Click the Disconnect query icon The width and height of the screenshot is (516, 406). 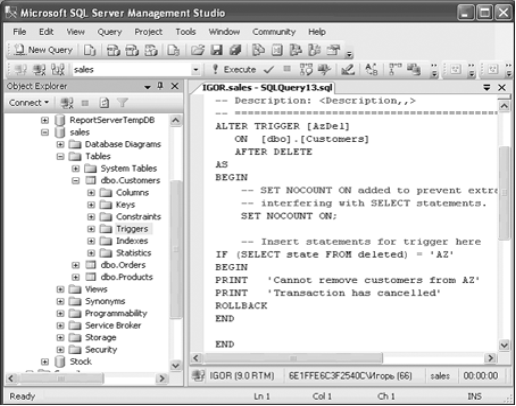39,69
